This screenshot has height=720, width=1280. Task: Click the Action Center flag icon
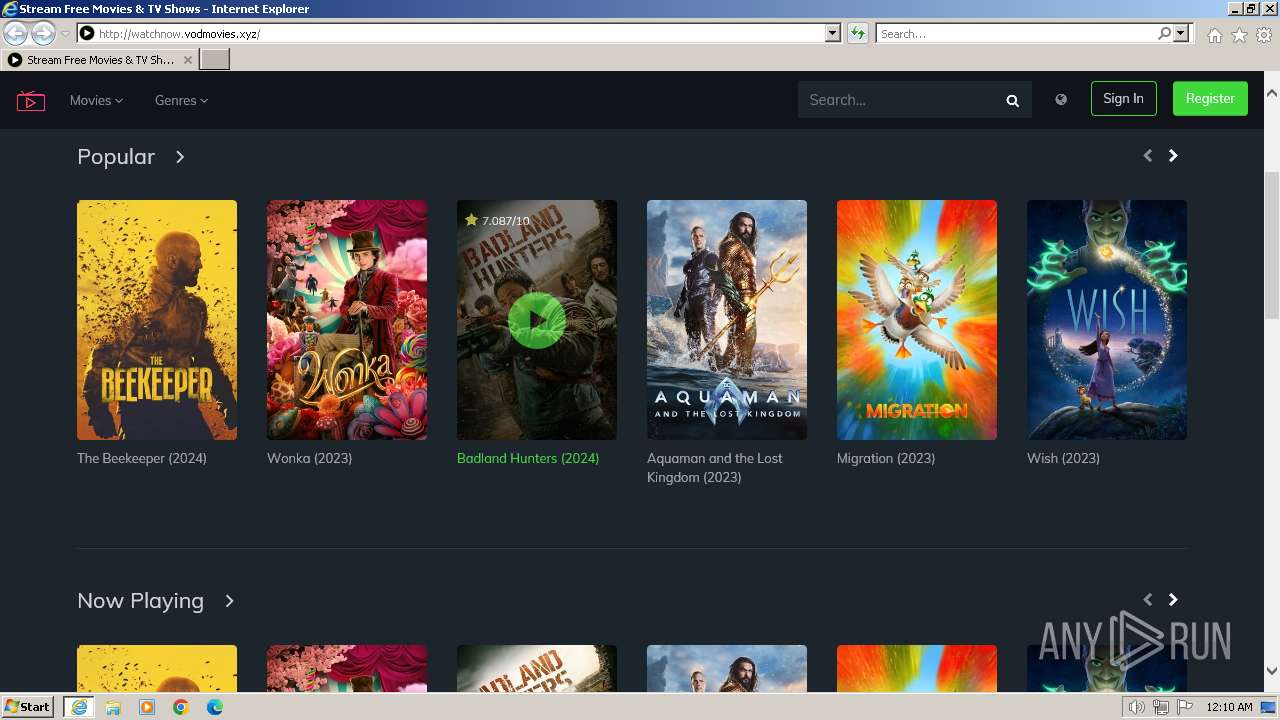click(1185, 707)
